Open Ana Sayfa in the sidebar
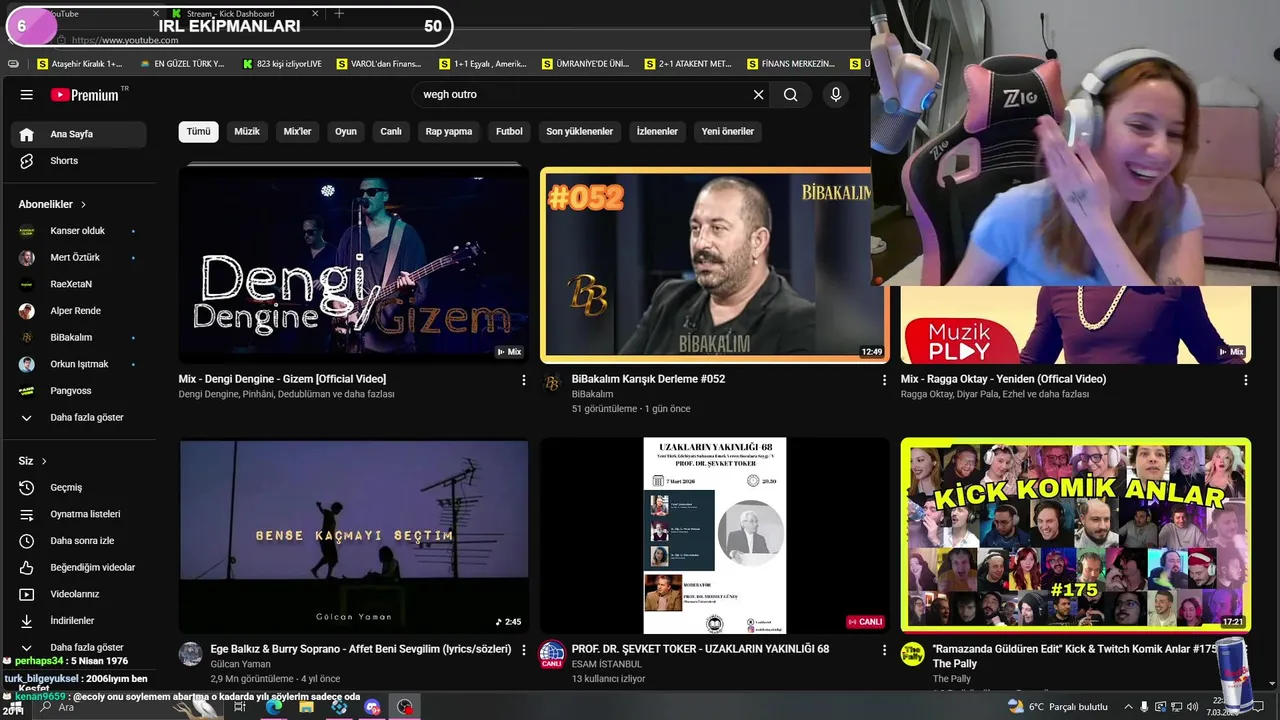This screenshot has height=720, width=1280. pos(80,134)
